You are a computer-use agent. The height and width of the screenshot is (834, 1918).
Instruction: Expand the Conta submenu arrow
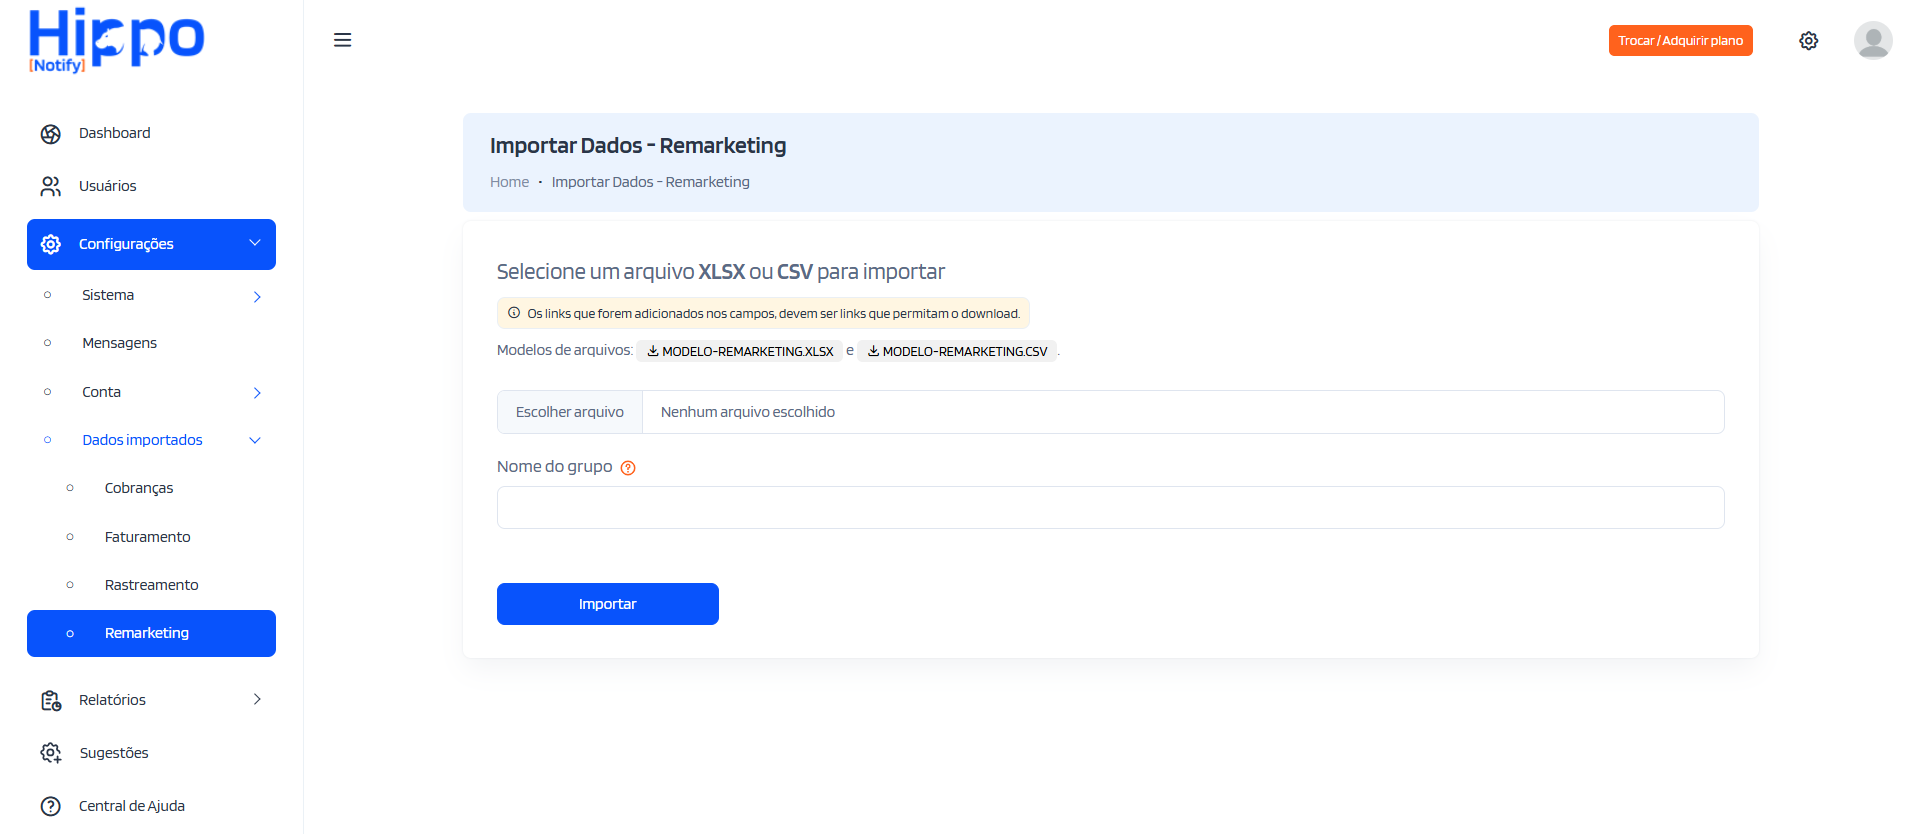(257, 393)
